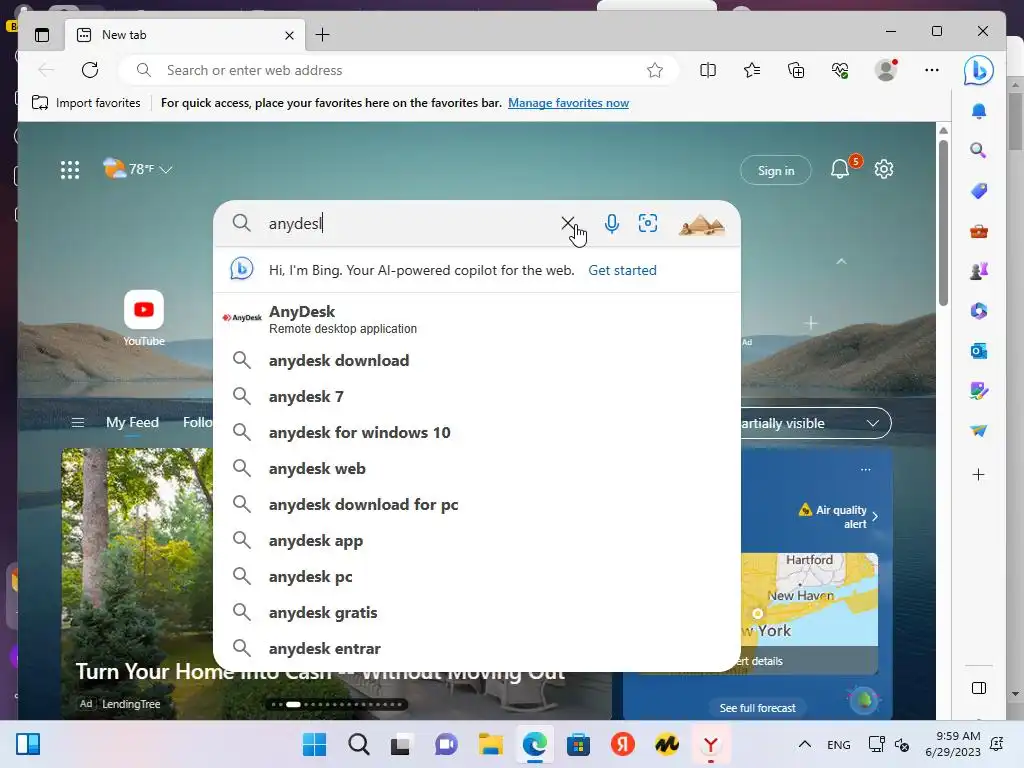Collapse quick links with up chevron
1024x768 pixels.
click(x=841, y=261)
